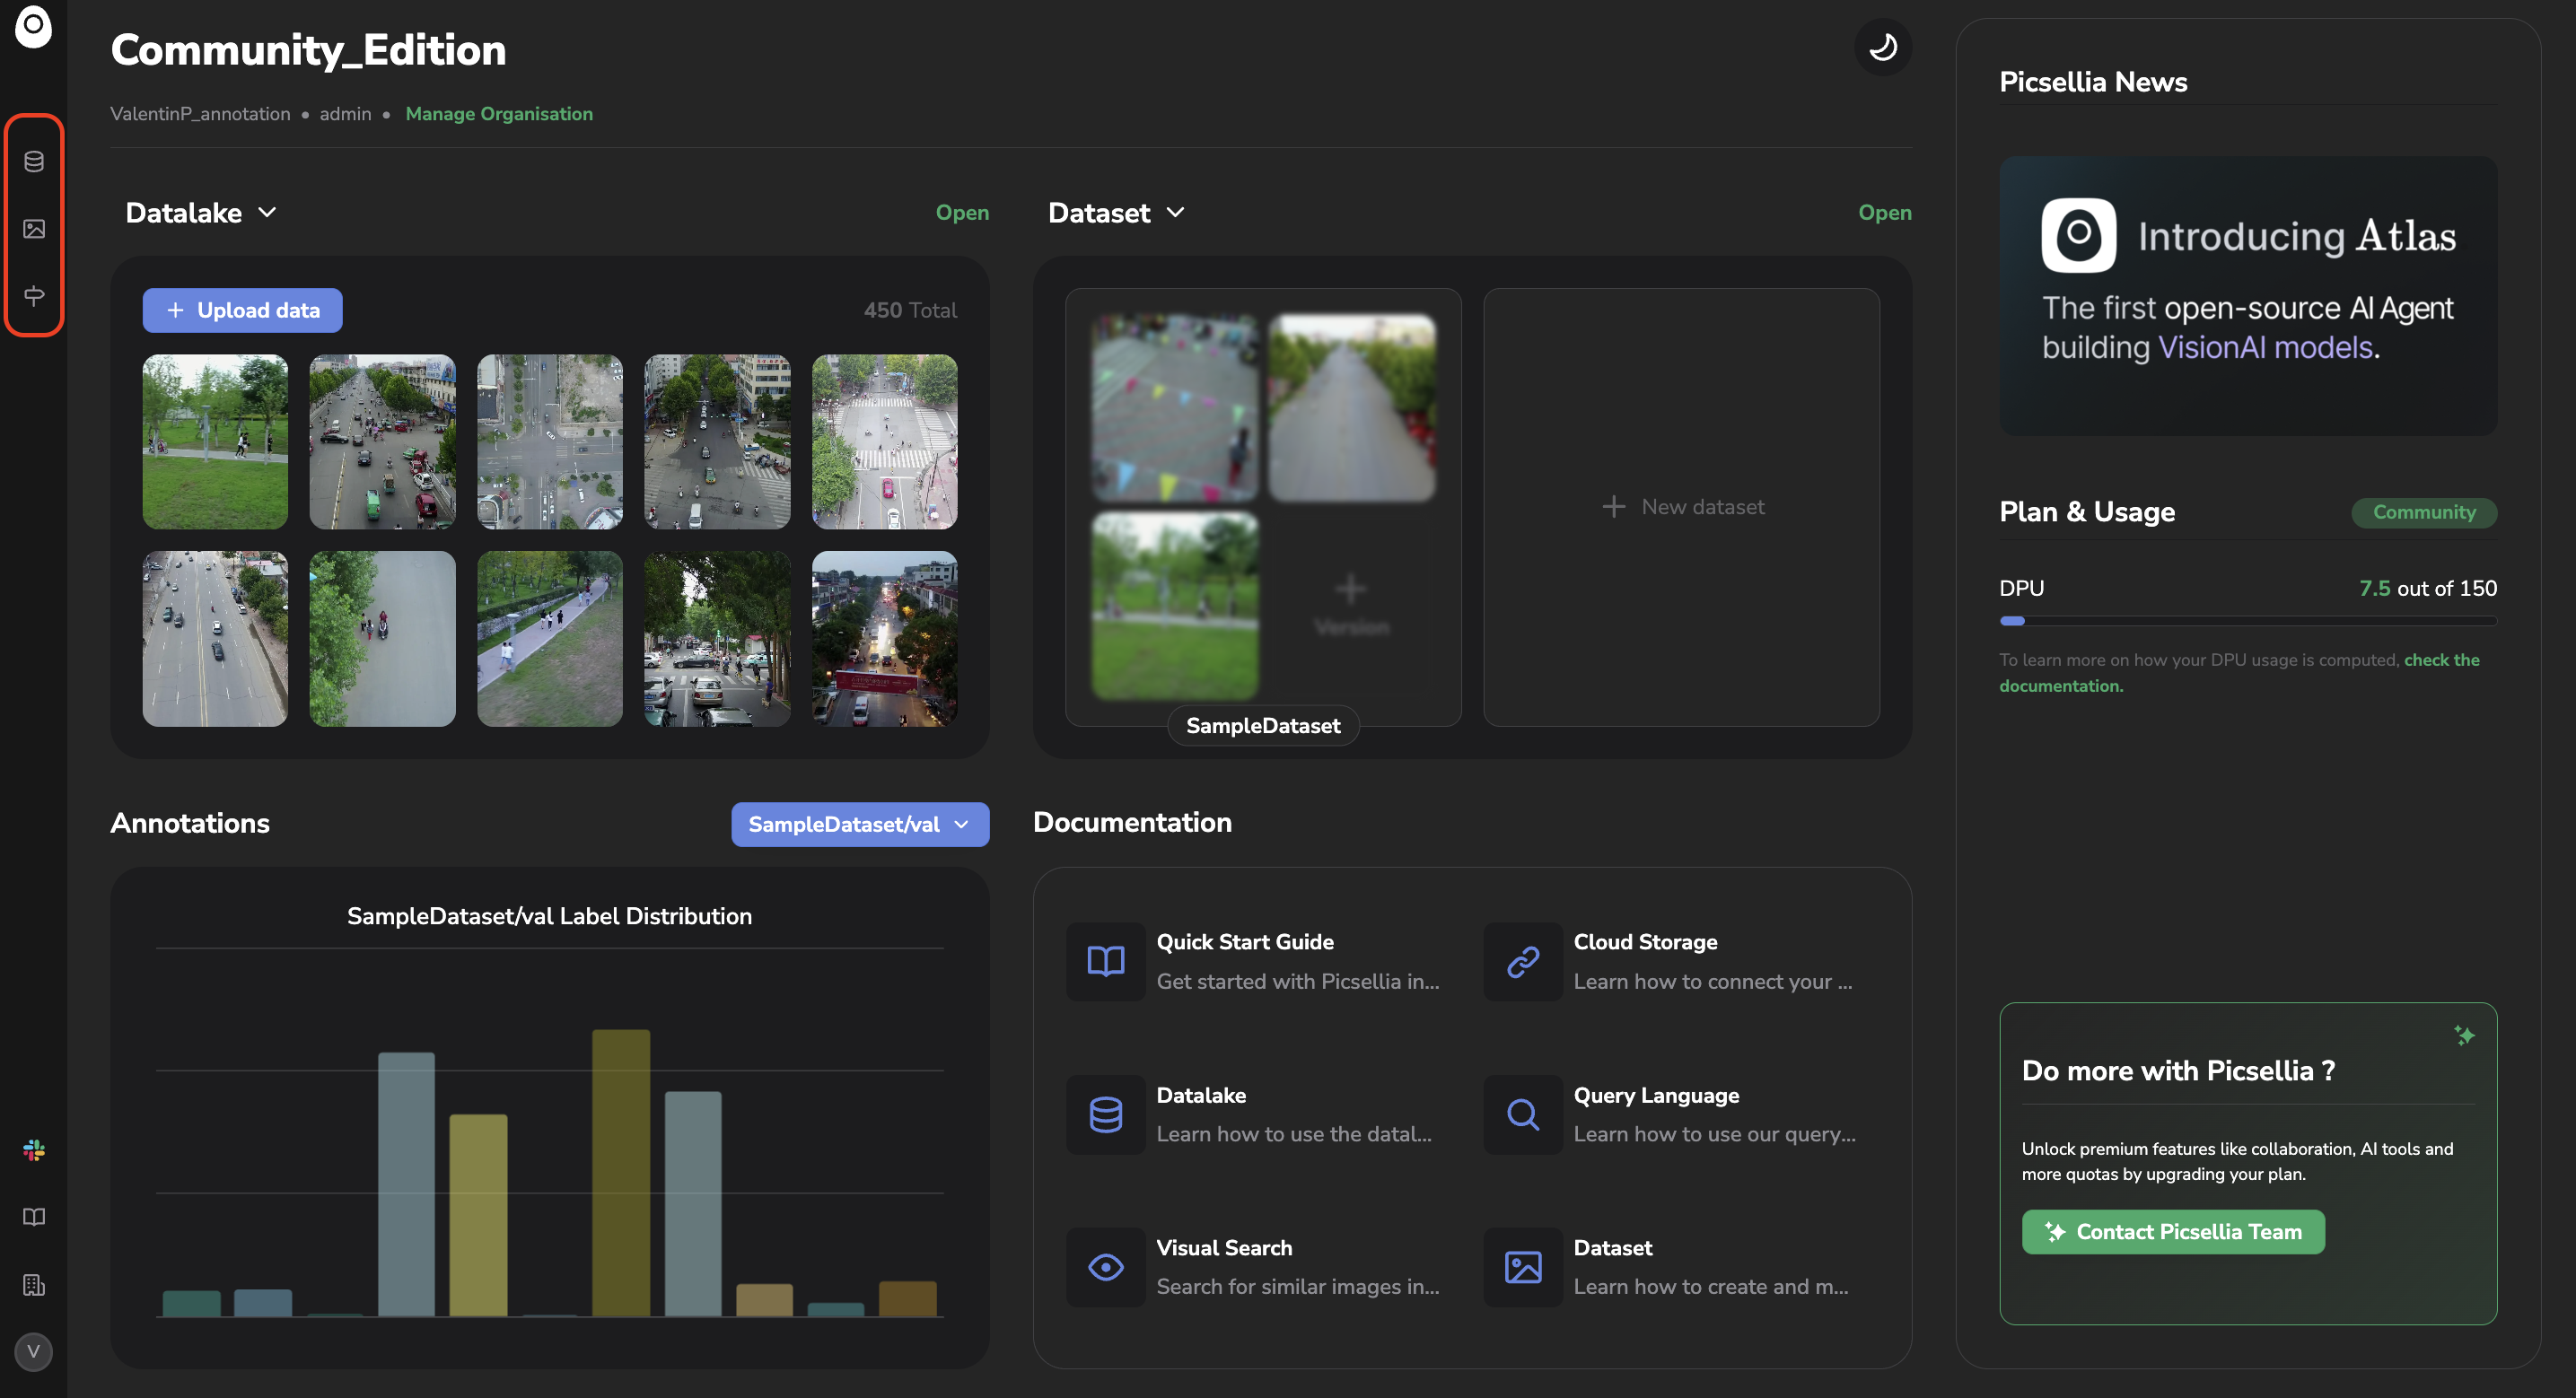
Task: Click the signpost sidebar icon
Action: [x=34, y=296]
